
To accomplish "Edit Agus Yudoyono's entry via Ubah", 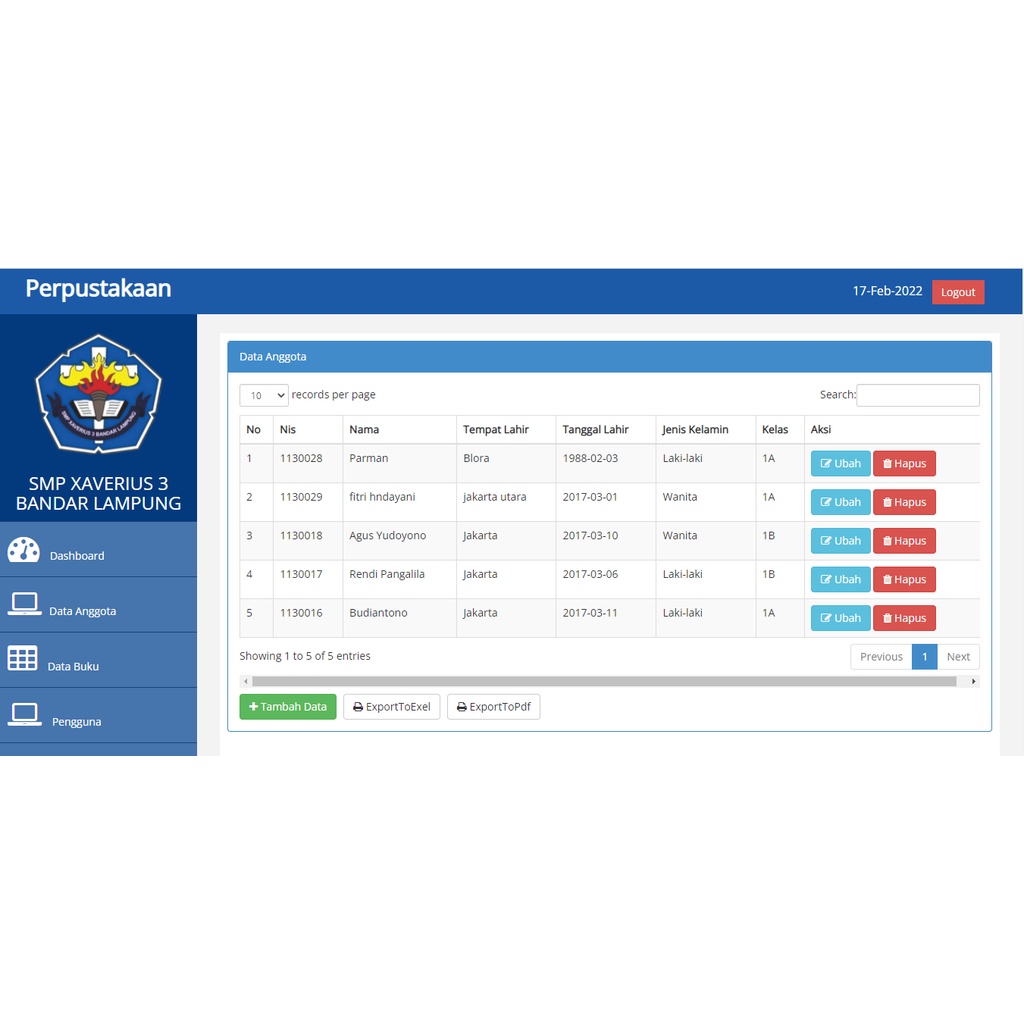I will 840,541.
